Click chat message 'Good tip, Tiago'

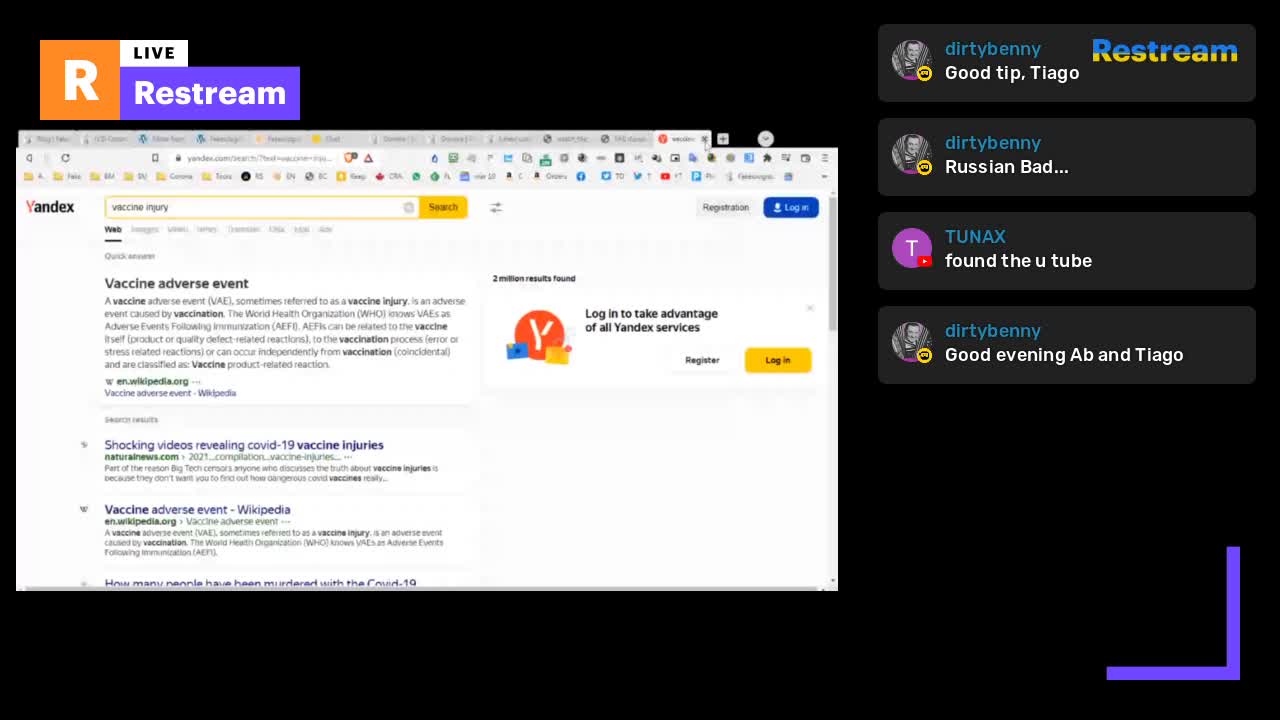pos(1012,73)
